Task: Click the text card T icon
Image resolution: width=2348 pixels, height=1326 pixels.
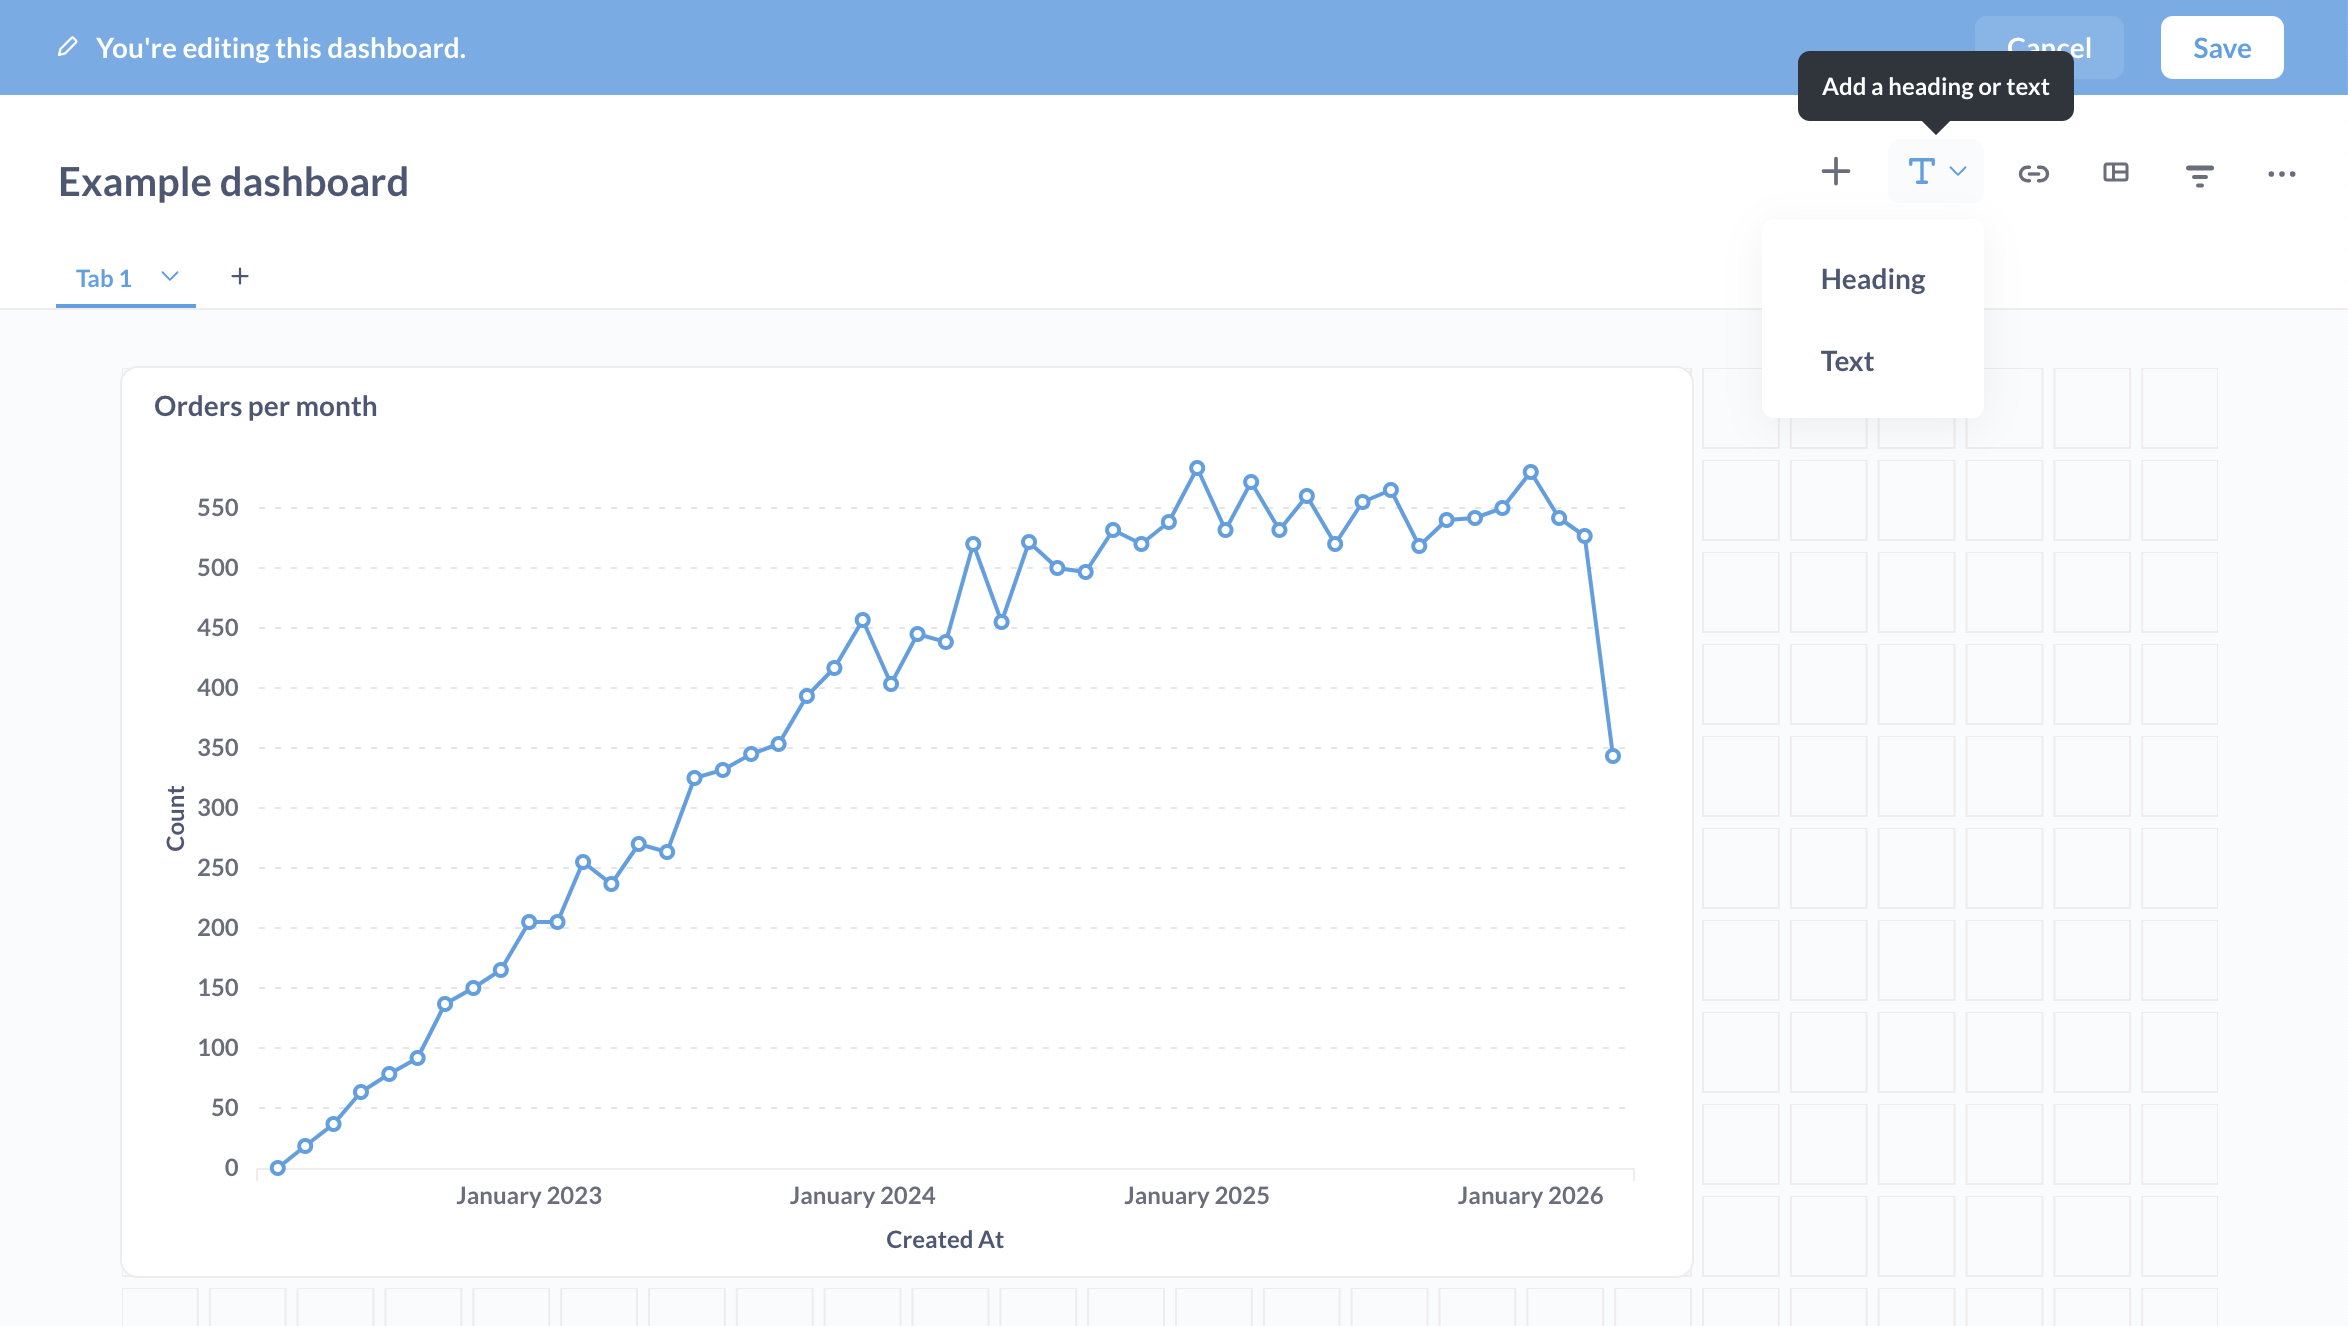Action: [1920, 172]
